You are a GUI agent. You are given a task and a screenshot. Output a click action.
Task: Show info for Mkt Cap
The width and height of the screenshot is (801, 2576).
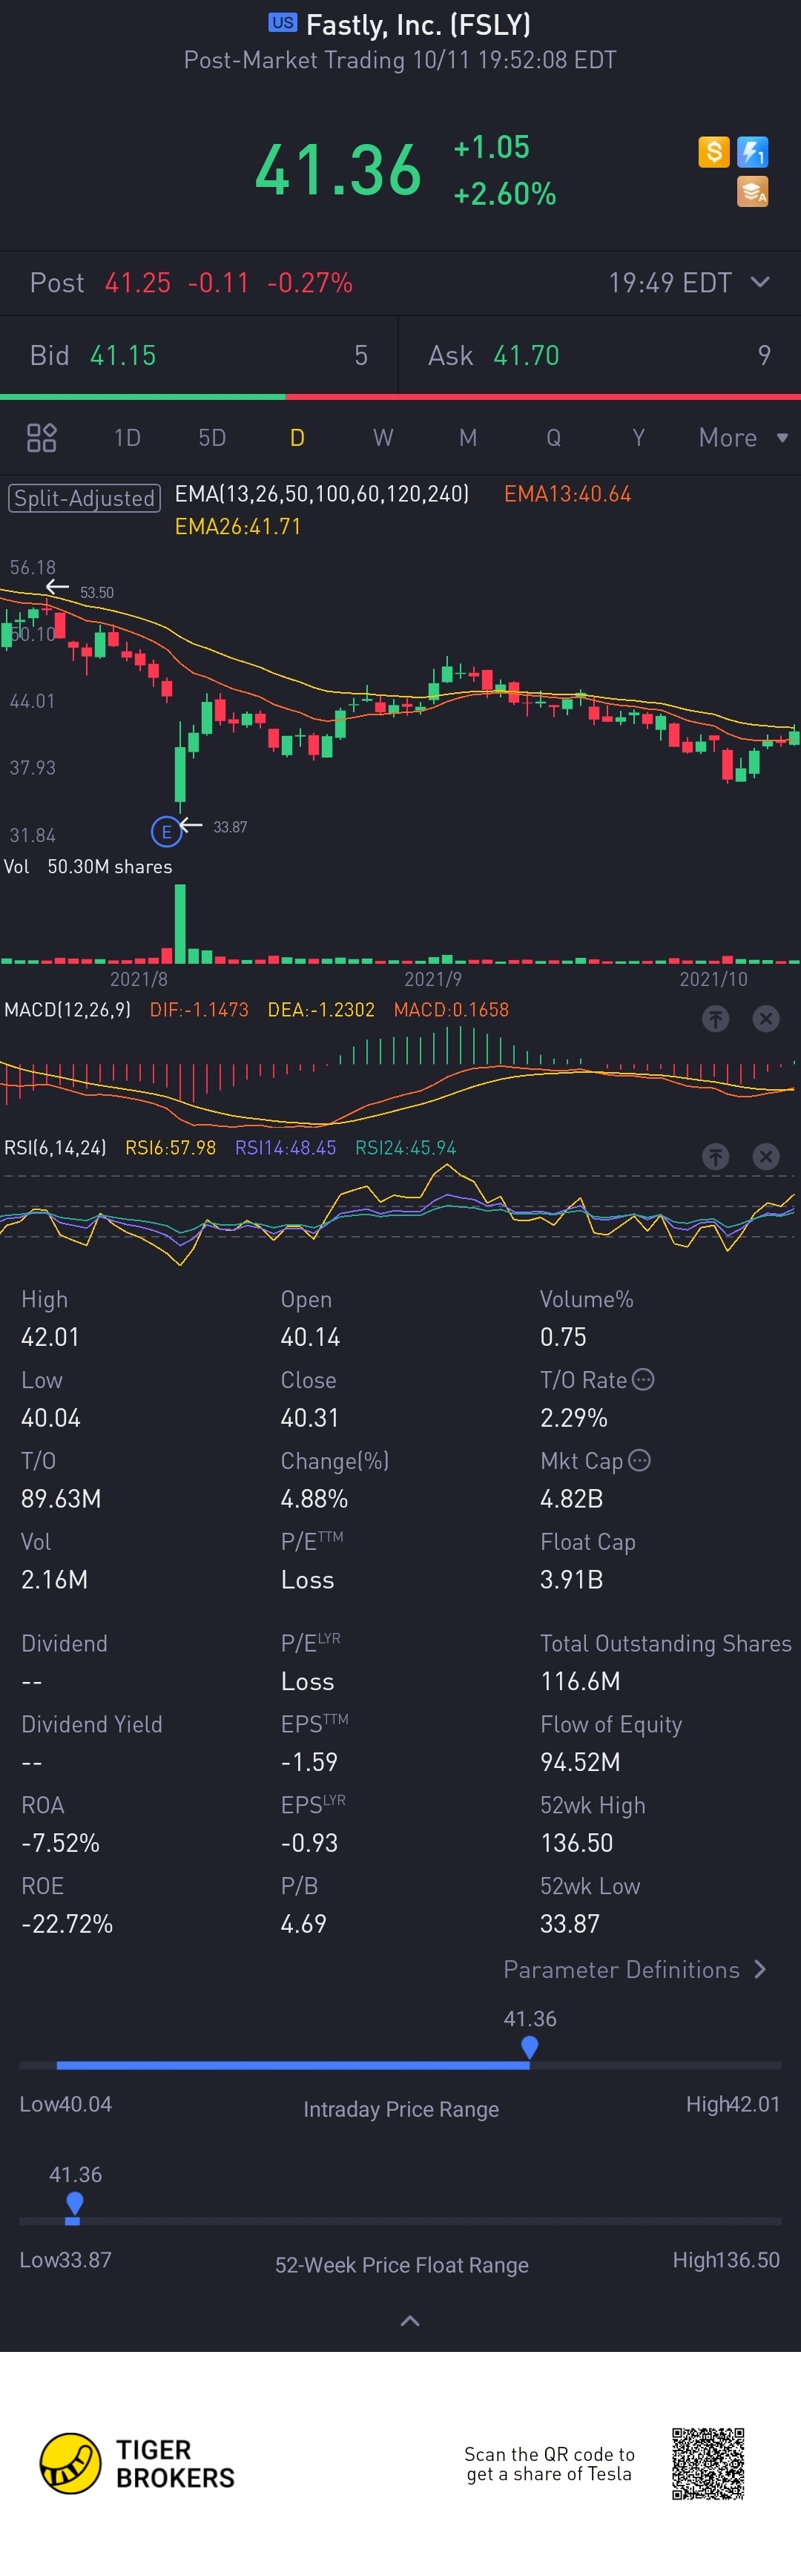(x=640, y=1460)
